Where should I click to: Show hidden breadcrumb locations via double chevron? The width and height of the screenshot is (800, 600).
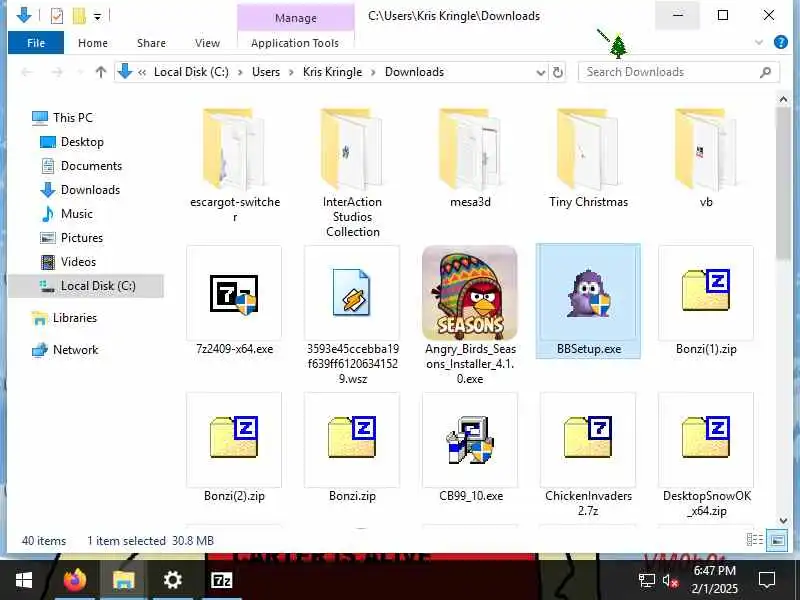[x=142, y=72]
